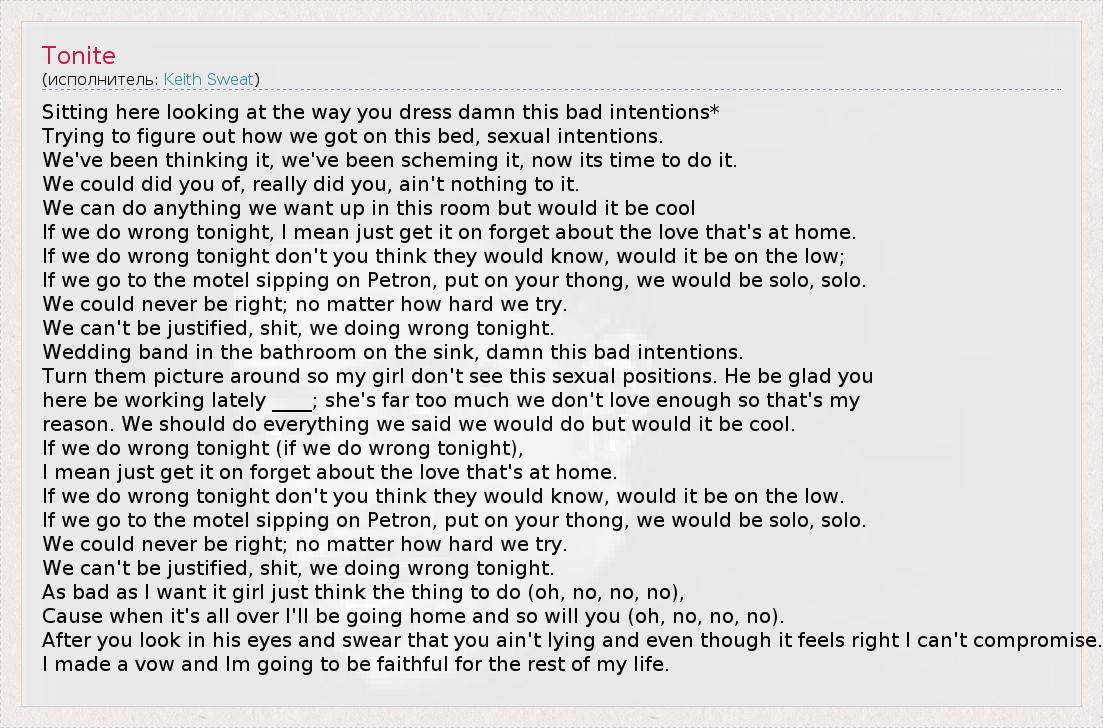Select the line 'Cause when it's all over'
The image size is (1103, 728).
412,616
